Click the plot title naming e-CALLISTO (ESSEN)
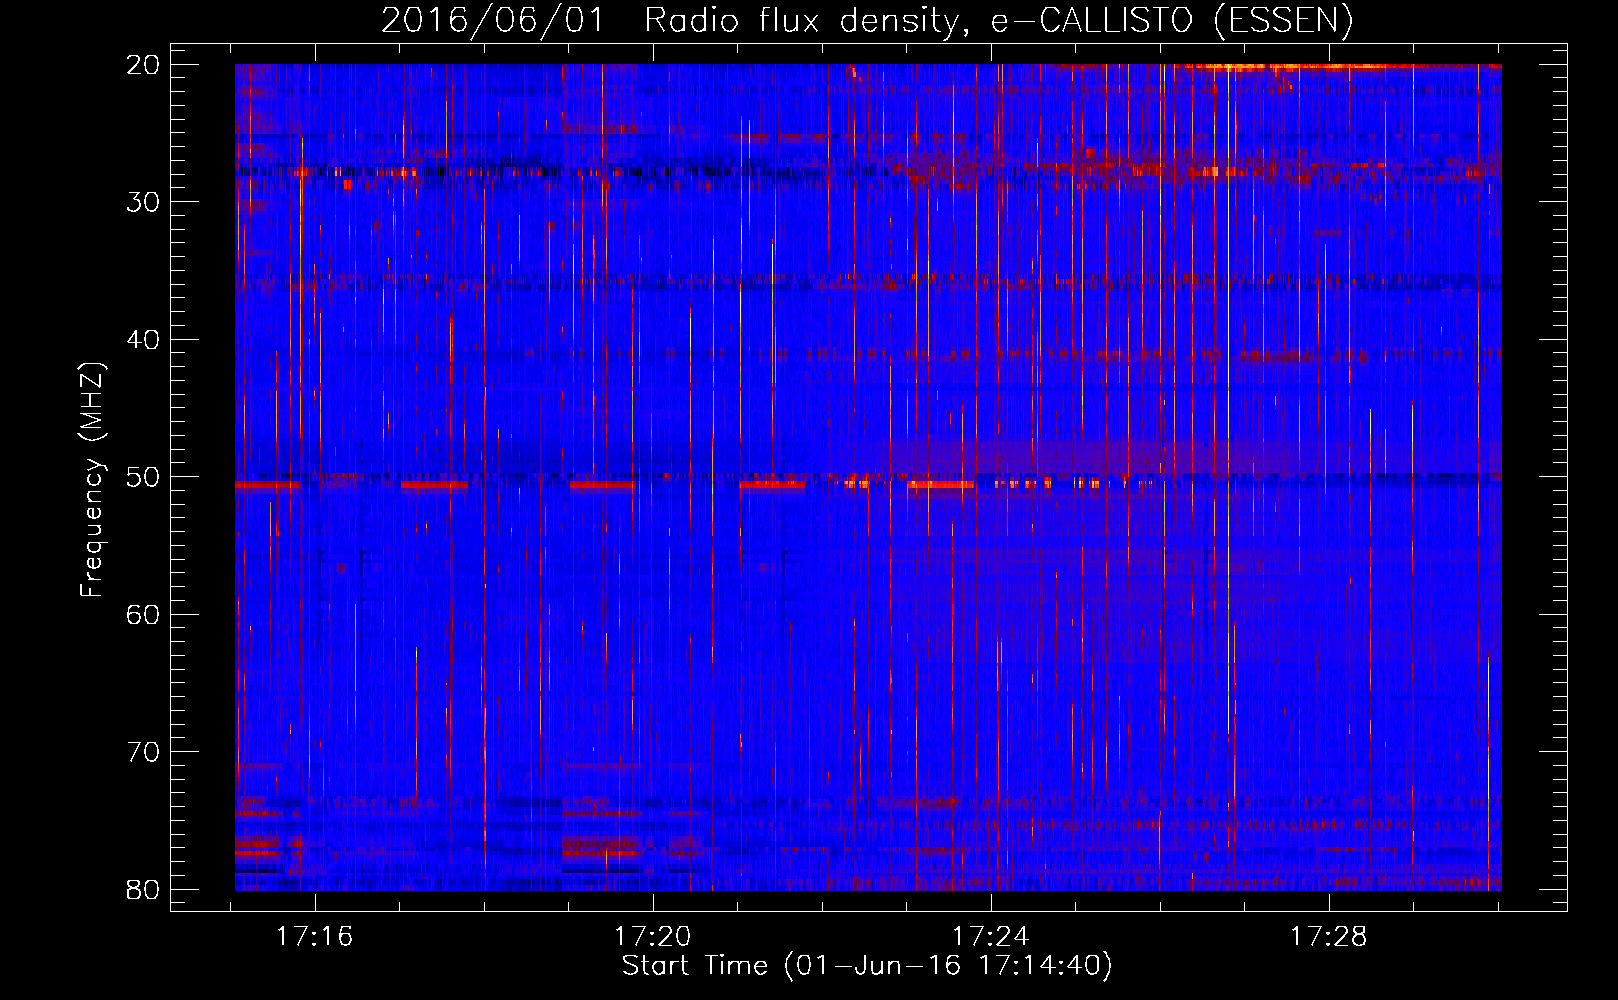The width and height of the screenshot is (1618, 1000). [867, 20]
